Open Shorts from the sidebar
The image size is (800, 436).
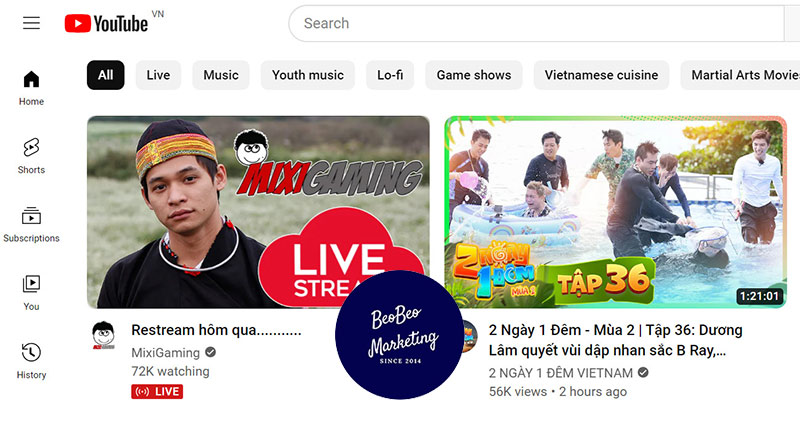click(x=31, y=156)
